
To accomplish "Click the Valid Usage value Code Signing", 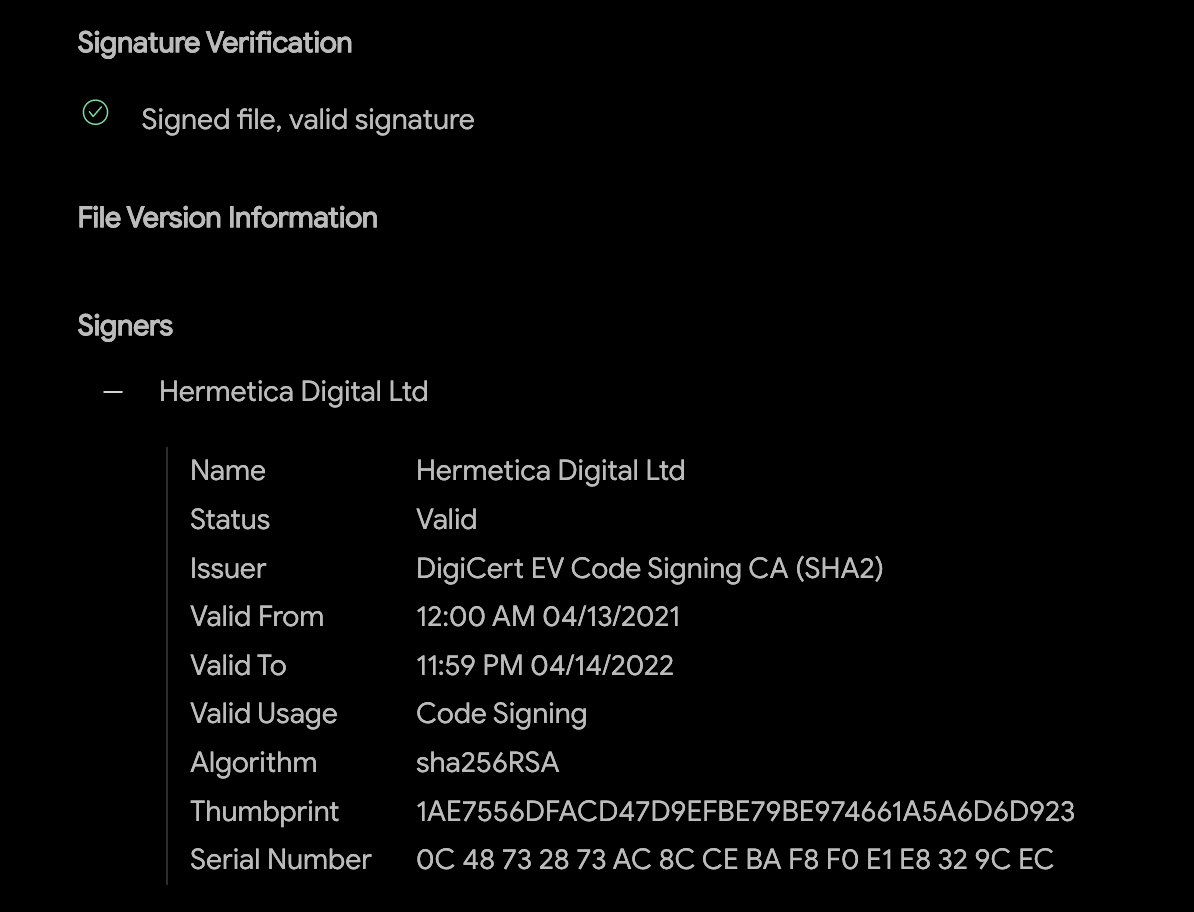I will coord(501,714).
